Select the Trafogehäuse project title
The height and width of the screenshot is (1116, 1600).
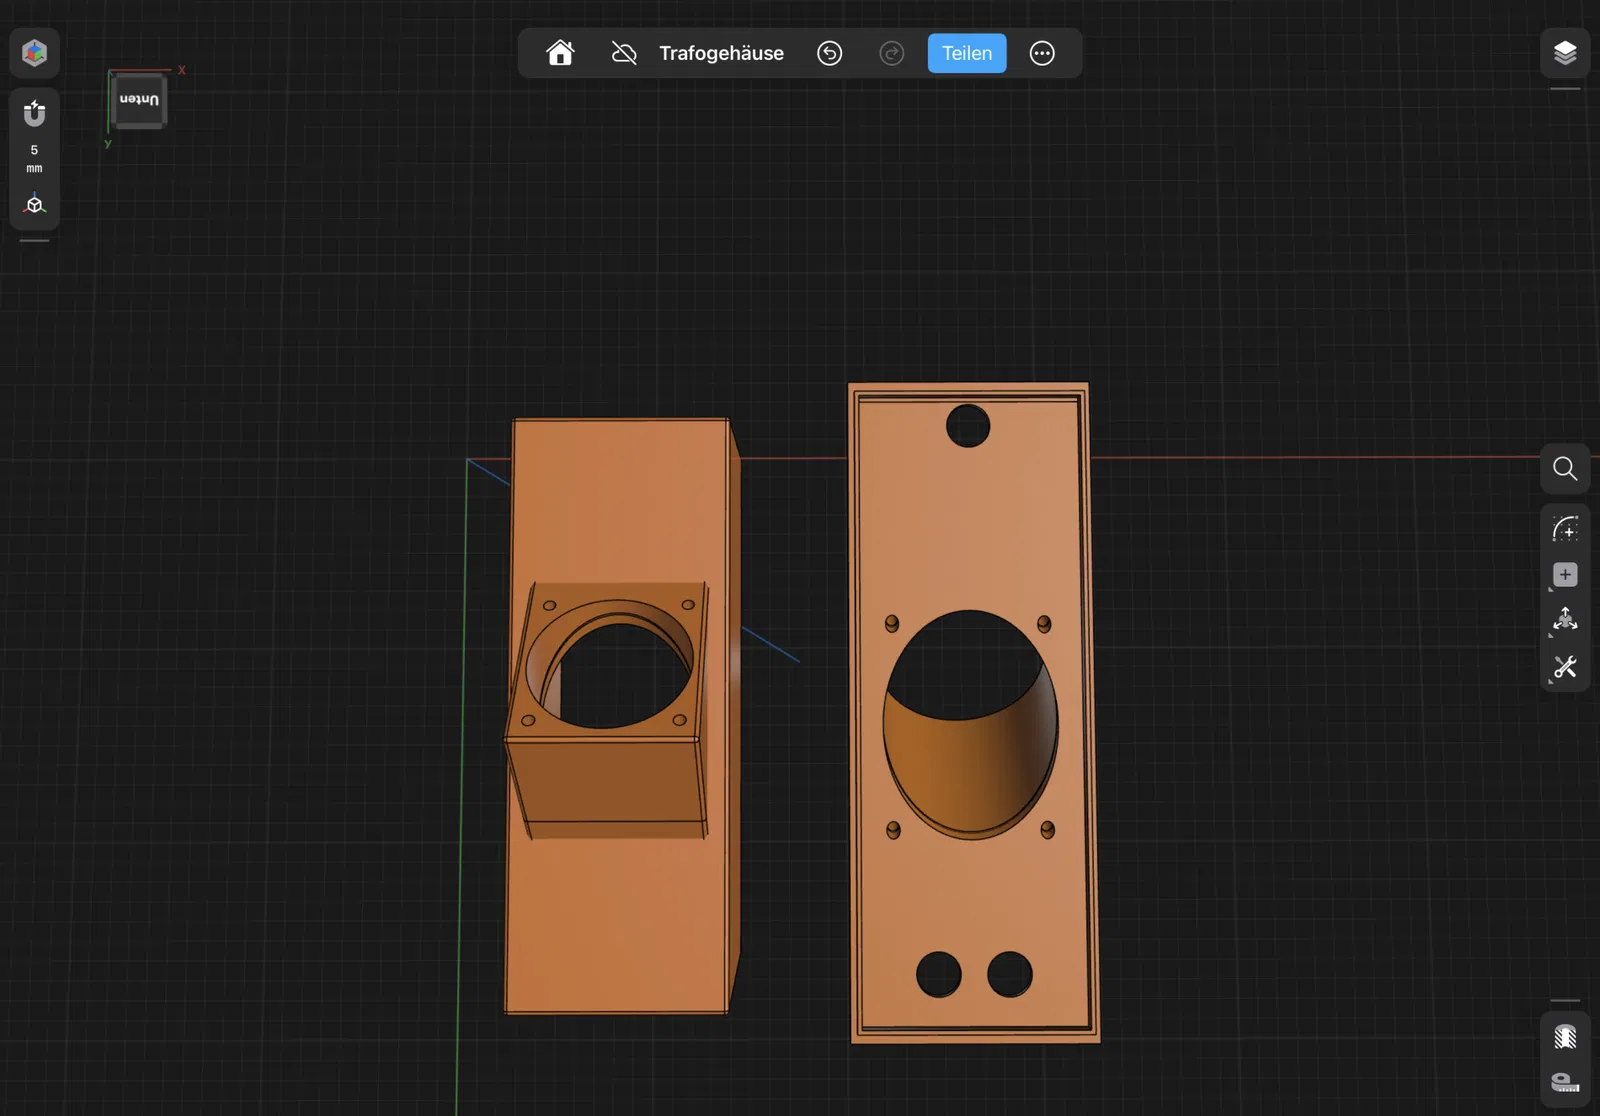pos(721,53)
